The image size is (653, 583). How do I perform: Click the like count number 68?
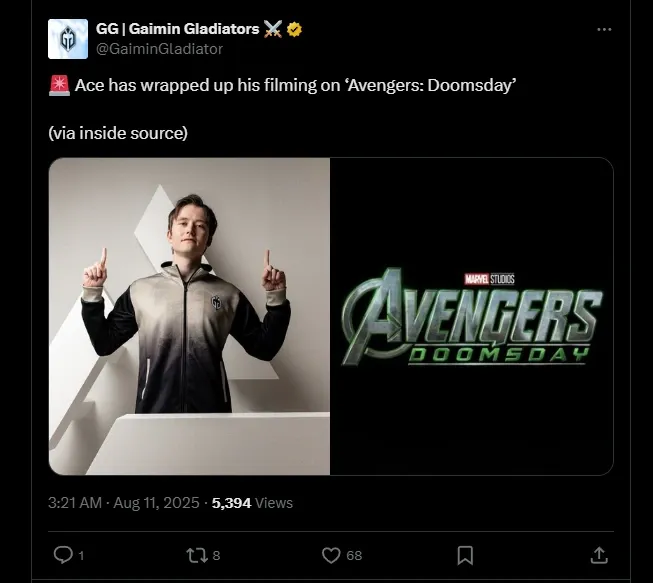click(x=354, y=555)
